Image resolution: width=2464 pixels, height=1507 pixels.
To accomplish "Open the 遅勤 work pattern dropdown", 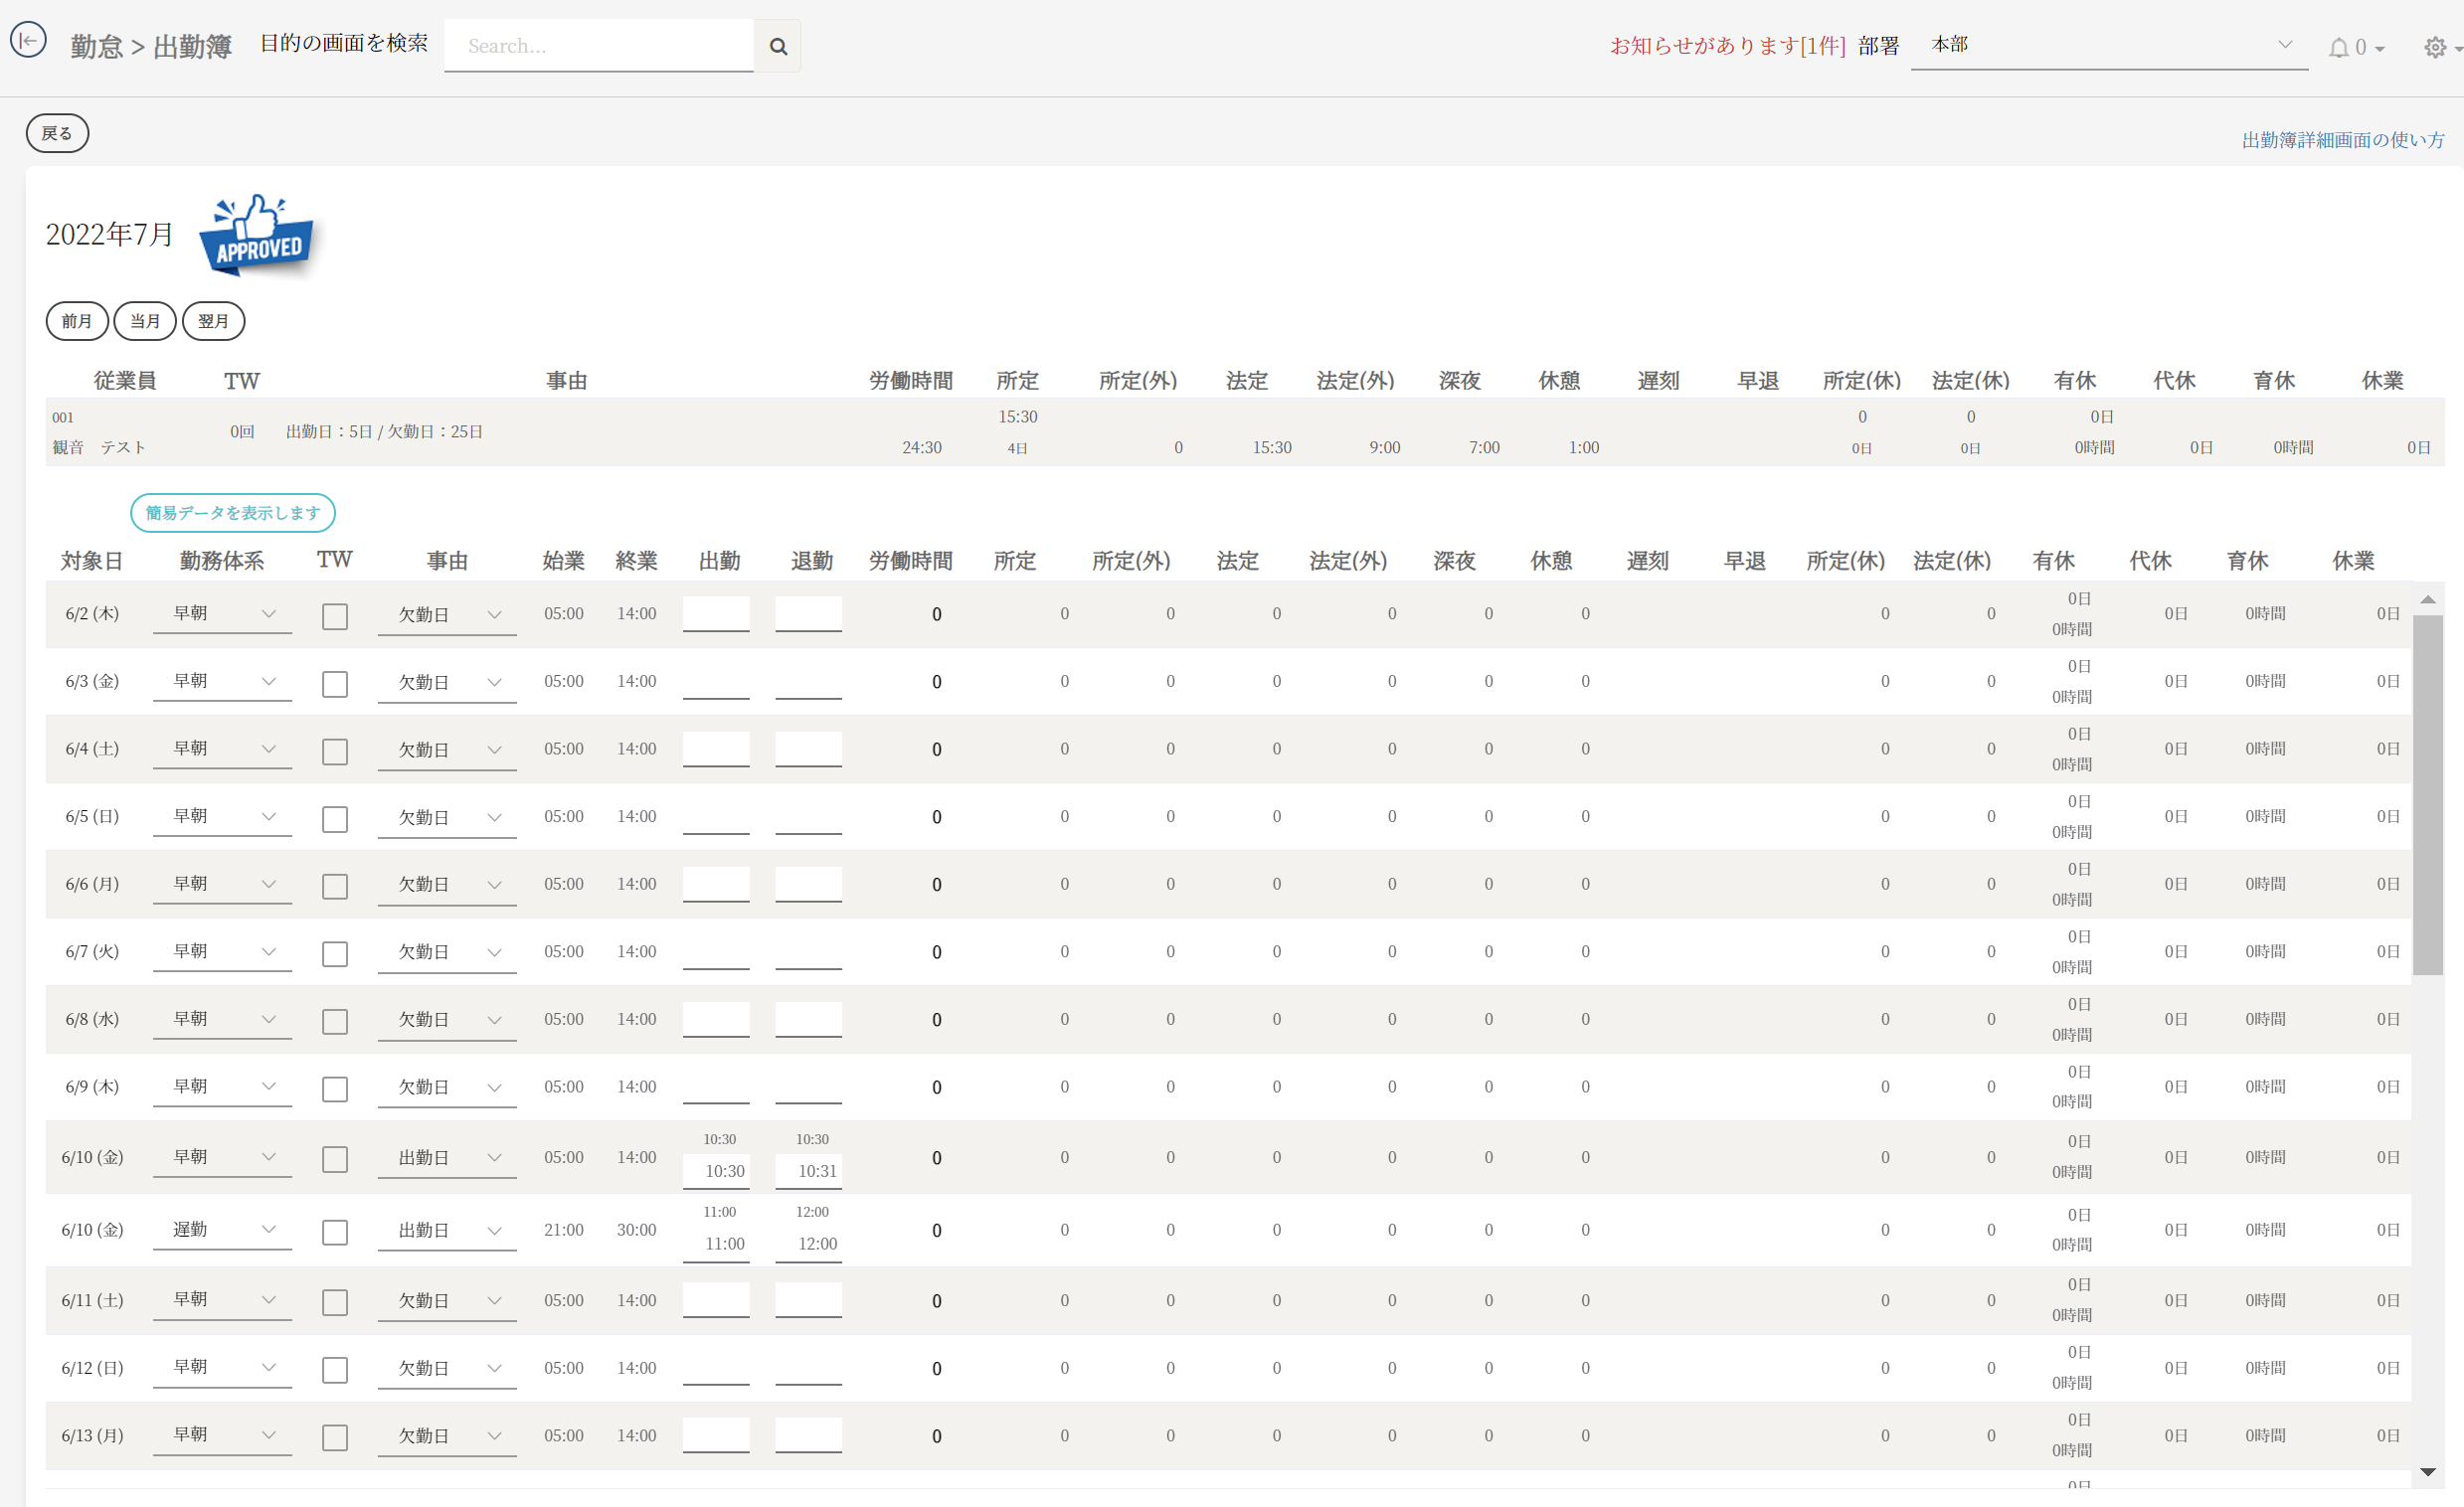I will 222,1230.
